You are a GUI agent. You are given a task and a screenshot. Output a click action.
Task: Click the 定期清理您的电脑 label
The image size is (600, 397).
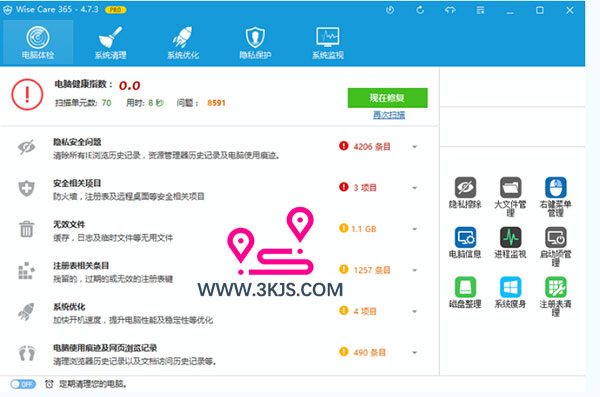coord(93,384)
